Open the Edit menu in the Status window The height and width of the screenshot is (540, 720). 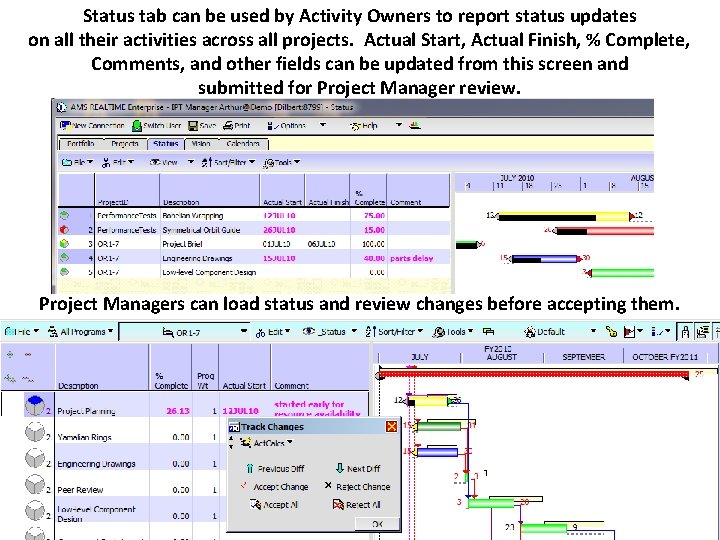[118, 162]
